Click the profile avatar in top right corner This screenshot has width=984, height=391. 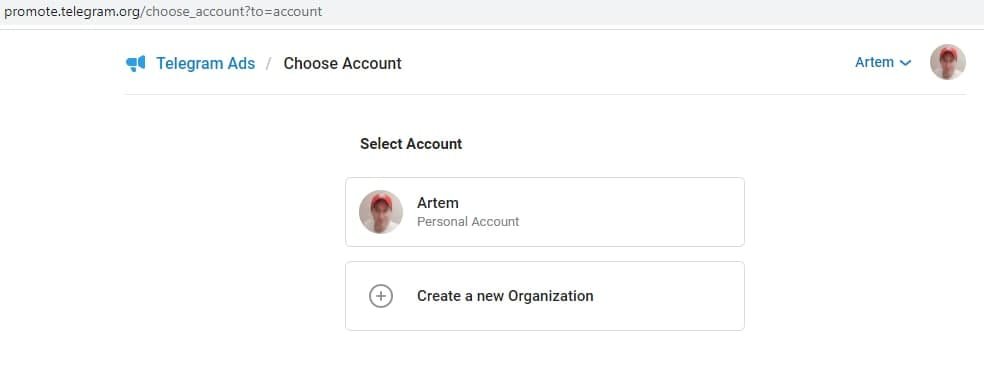(948, 62)
